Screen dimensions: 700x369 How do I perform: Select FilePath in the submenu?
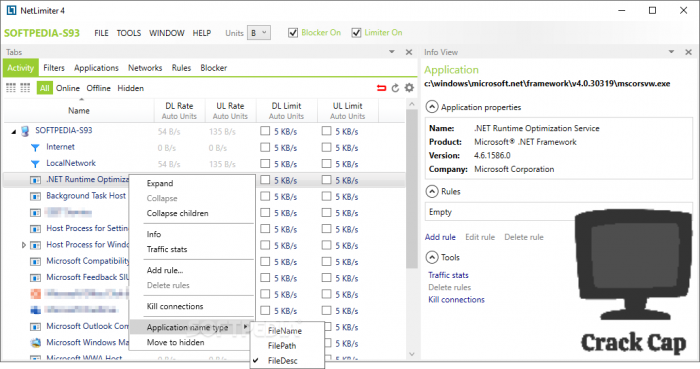tap(282, 346)
